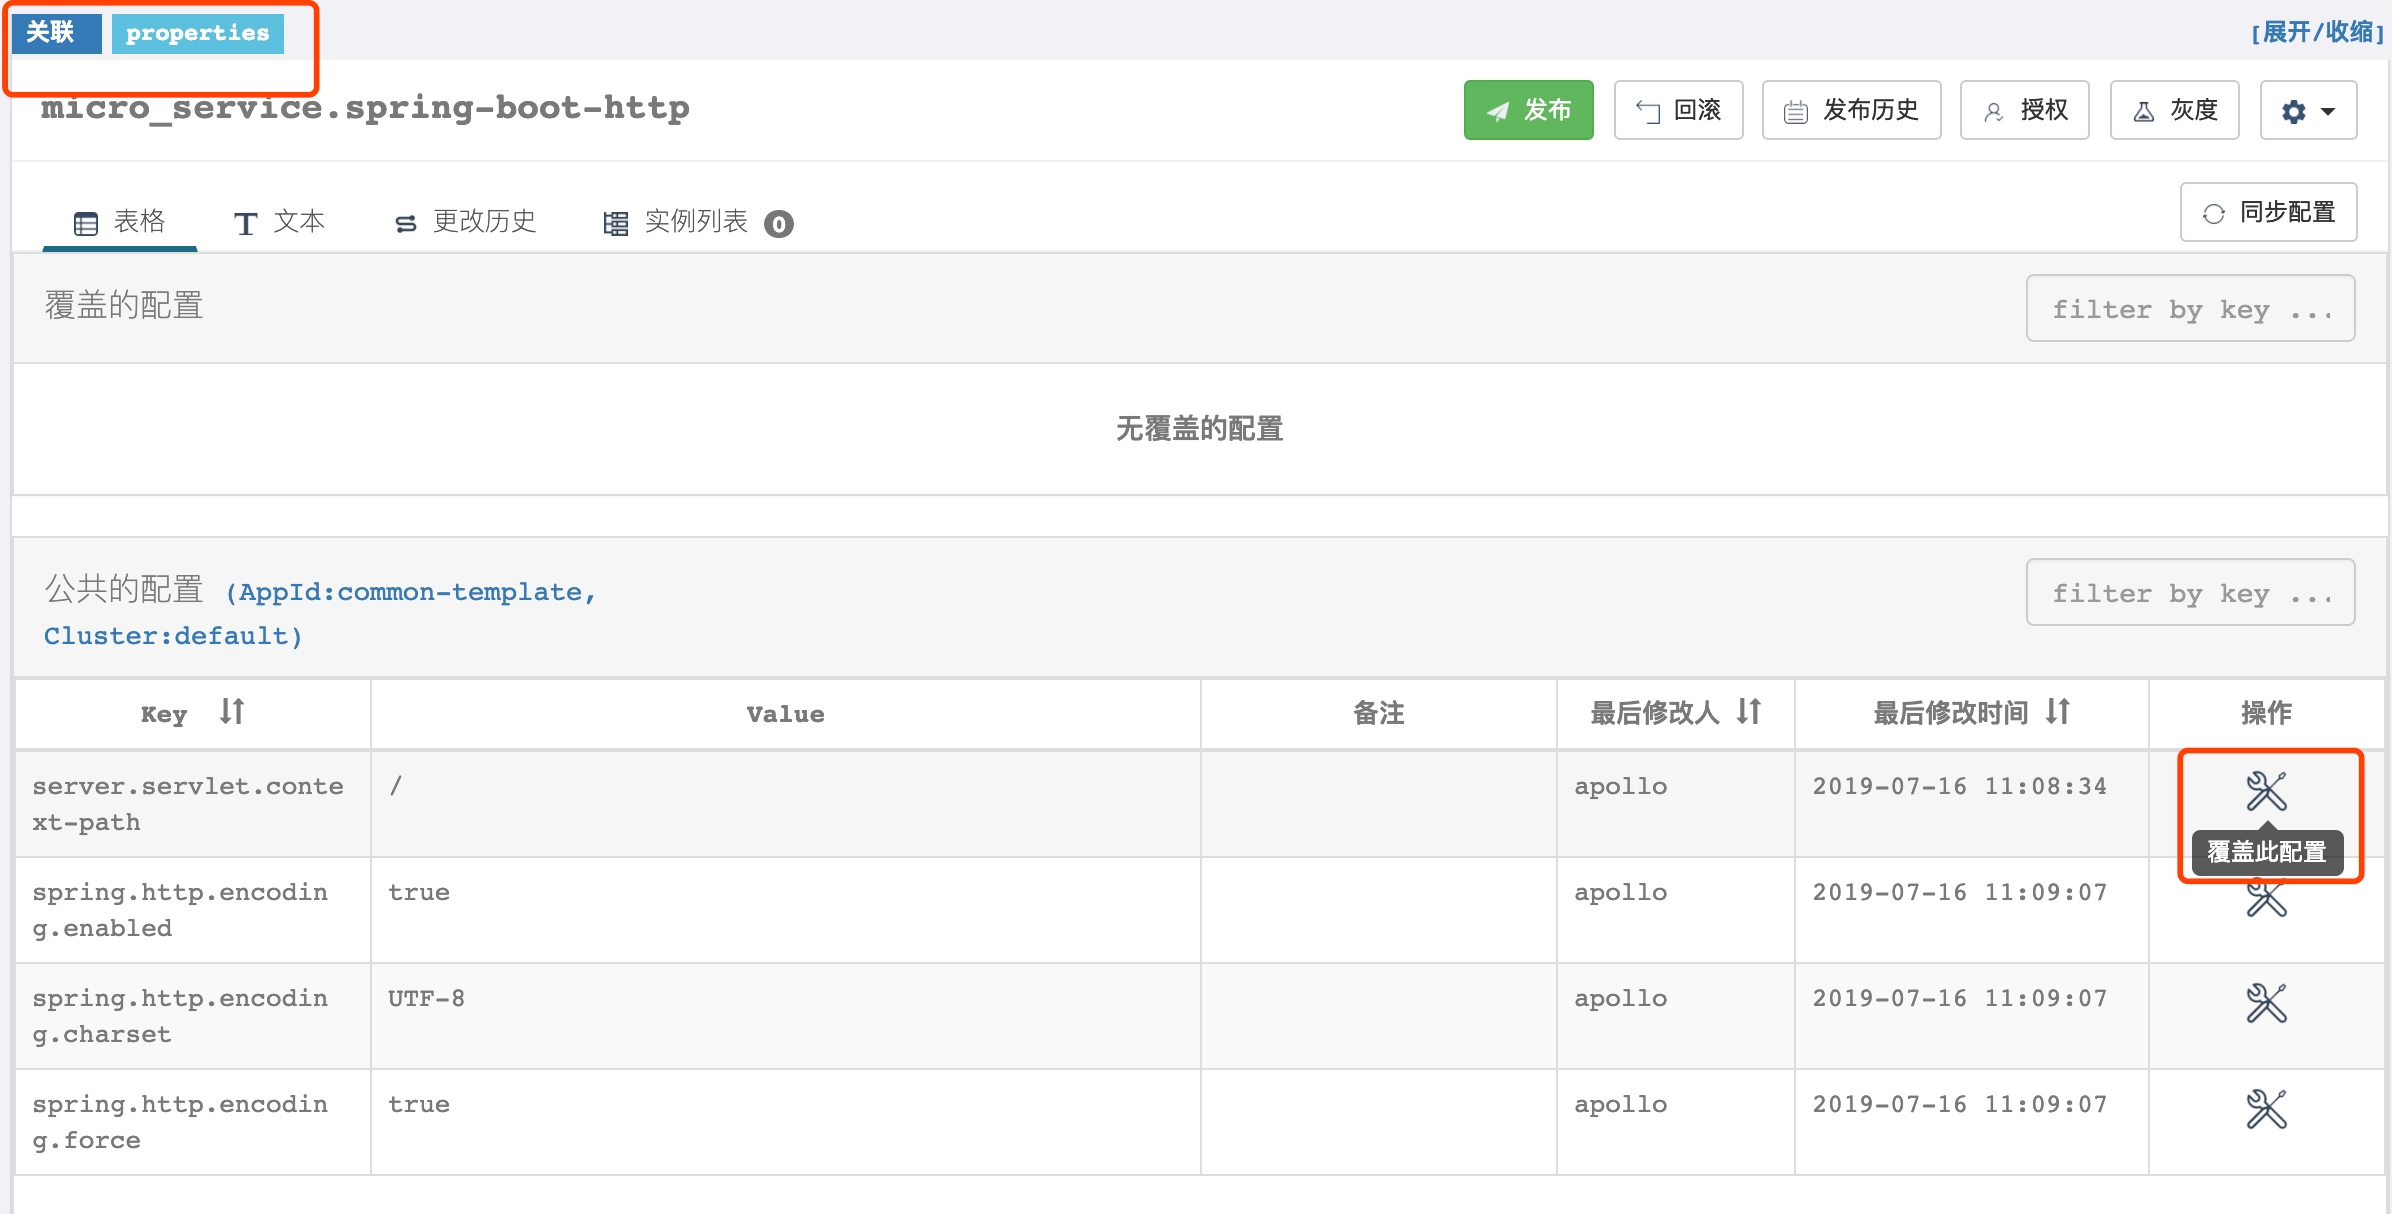Override config for server.servlet.context-path row
This screenshot has height=1214, width=2392.
[2266, 791]
